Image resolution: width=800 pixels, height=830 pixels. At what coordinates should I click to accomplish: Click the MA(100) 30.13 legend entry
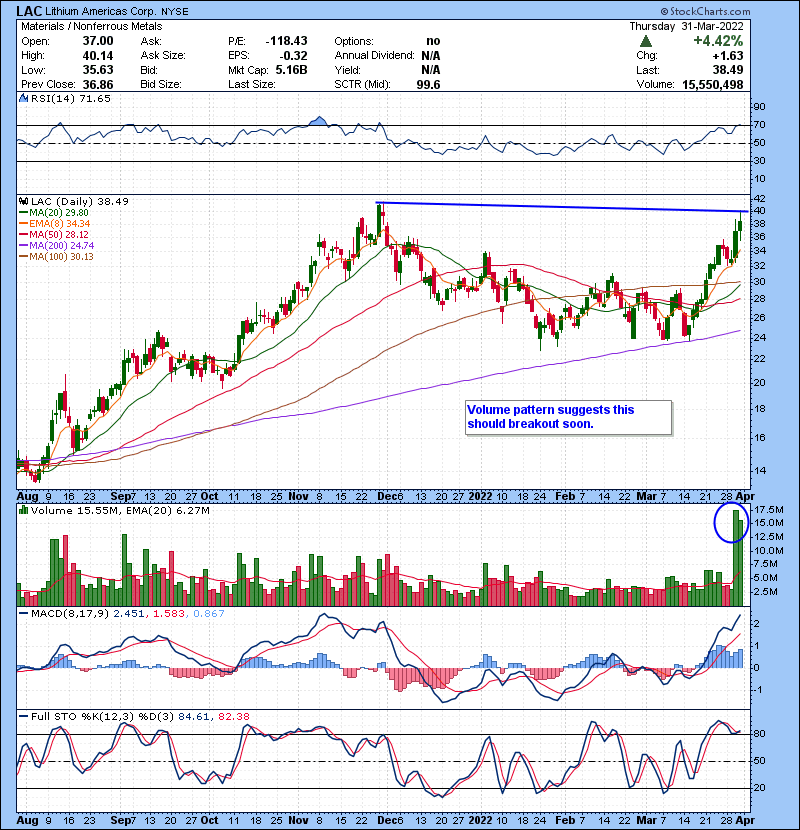57,257
